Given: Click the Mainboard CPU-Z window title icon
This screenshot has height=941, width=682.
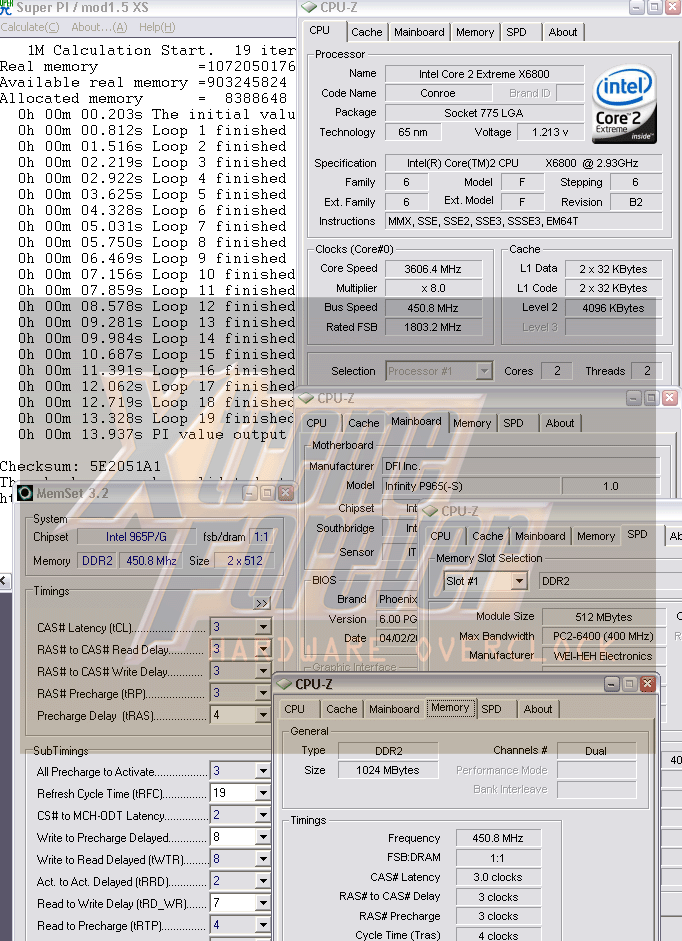Looking at the screenshot, I should pyautogui.click(x=306, y=398).
